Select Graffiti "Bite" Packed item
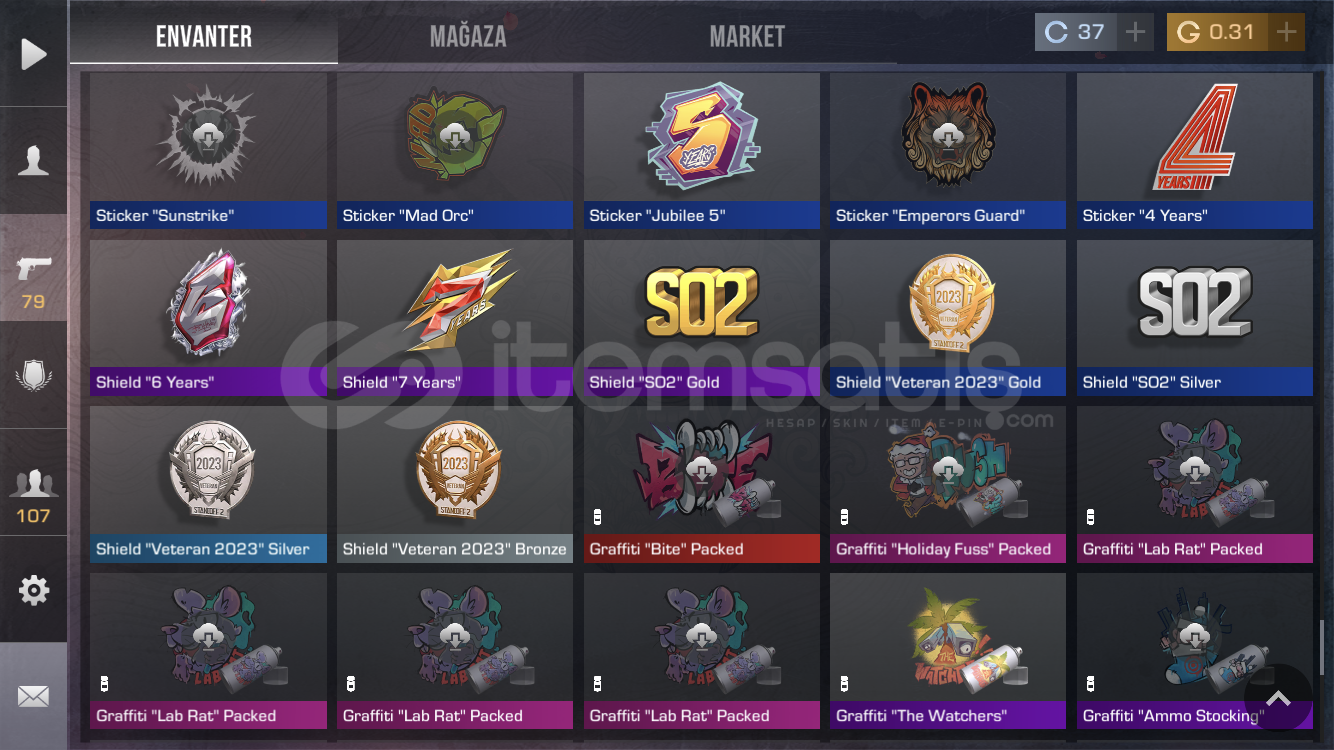The height and width of the screenshot is (750, 1334). pyautogui.click(x=701, y=485)
